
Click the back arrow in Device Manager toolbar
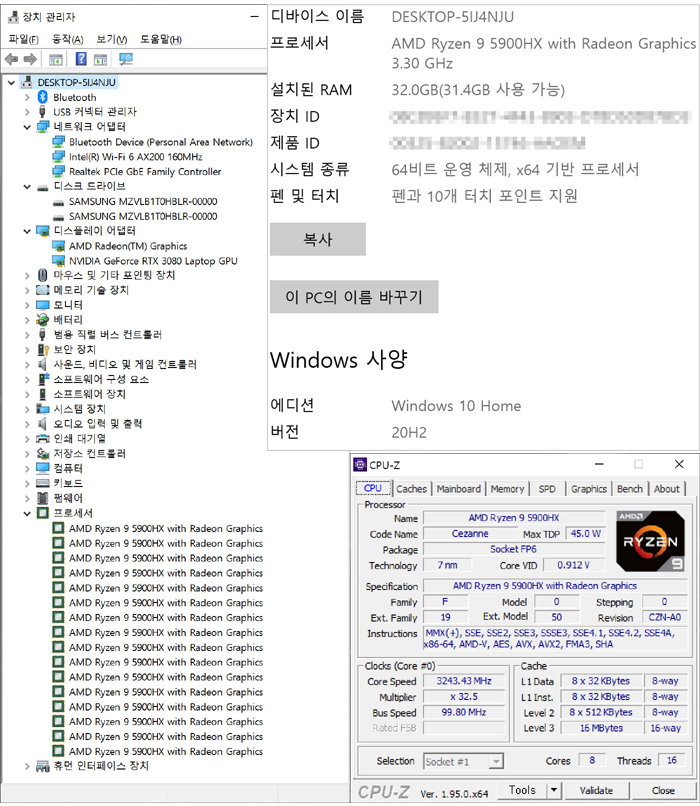(11, 60)
